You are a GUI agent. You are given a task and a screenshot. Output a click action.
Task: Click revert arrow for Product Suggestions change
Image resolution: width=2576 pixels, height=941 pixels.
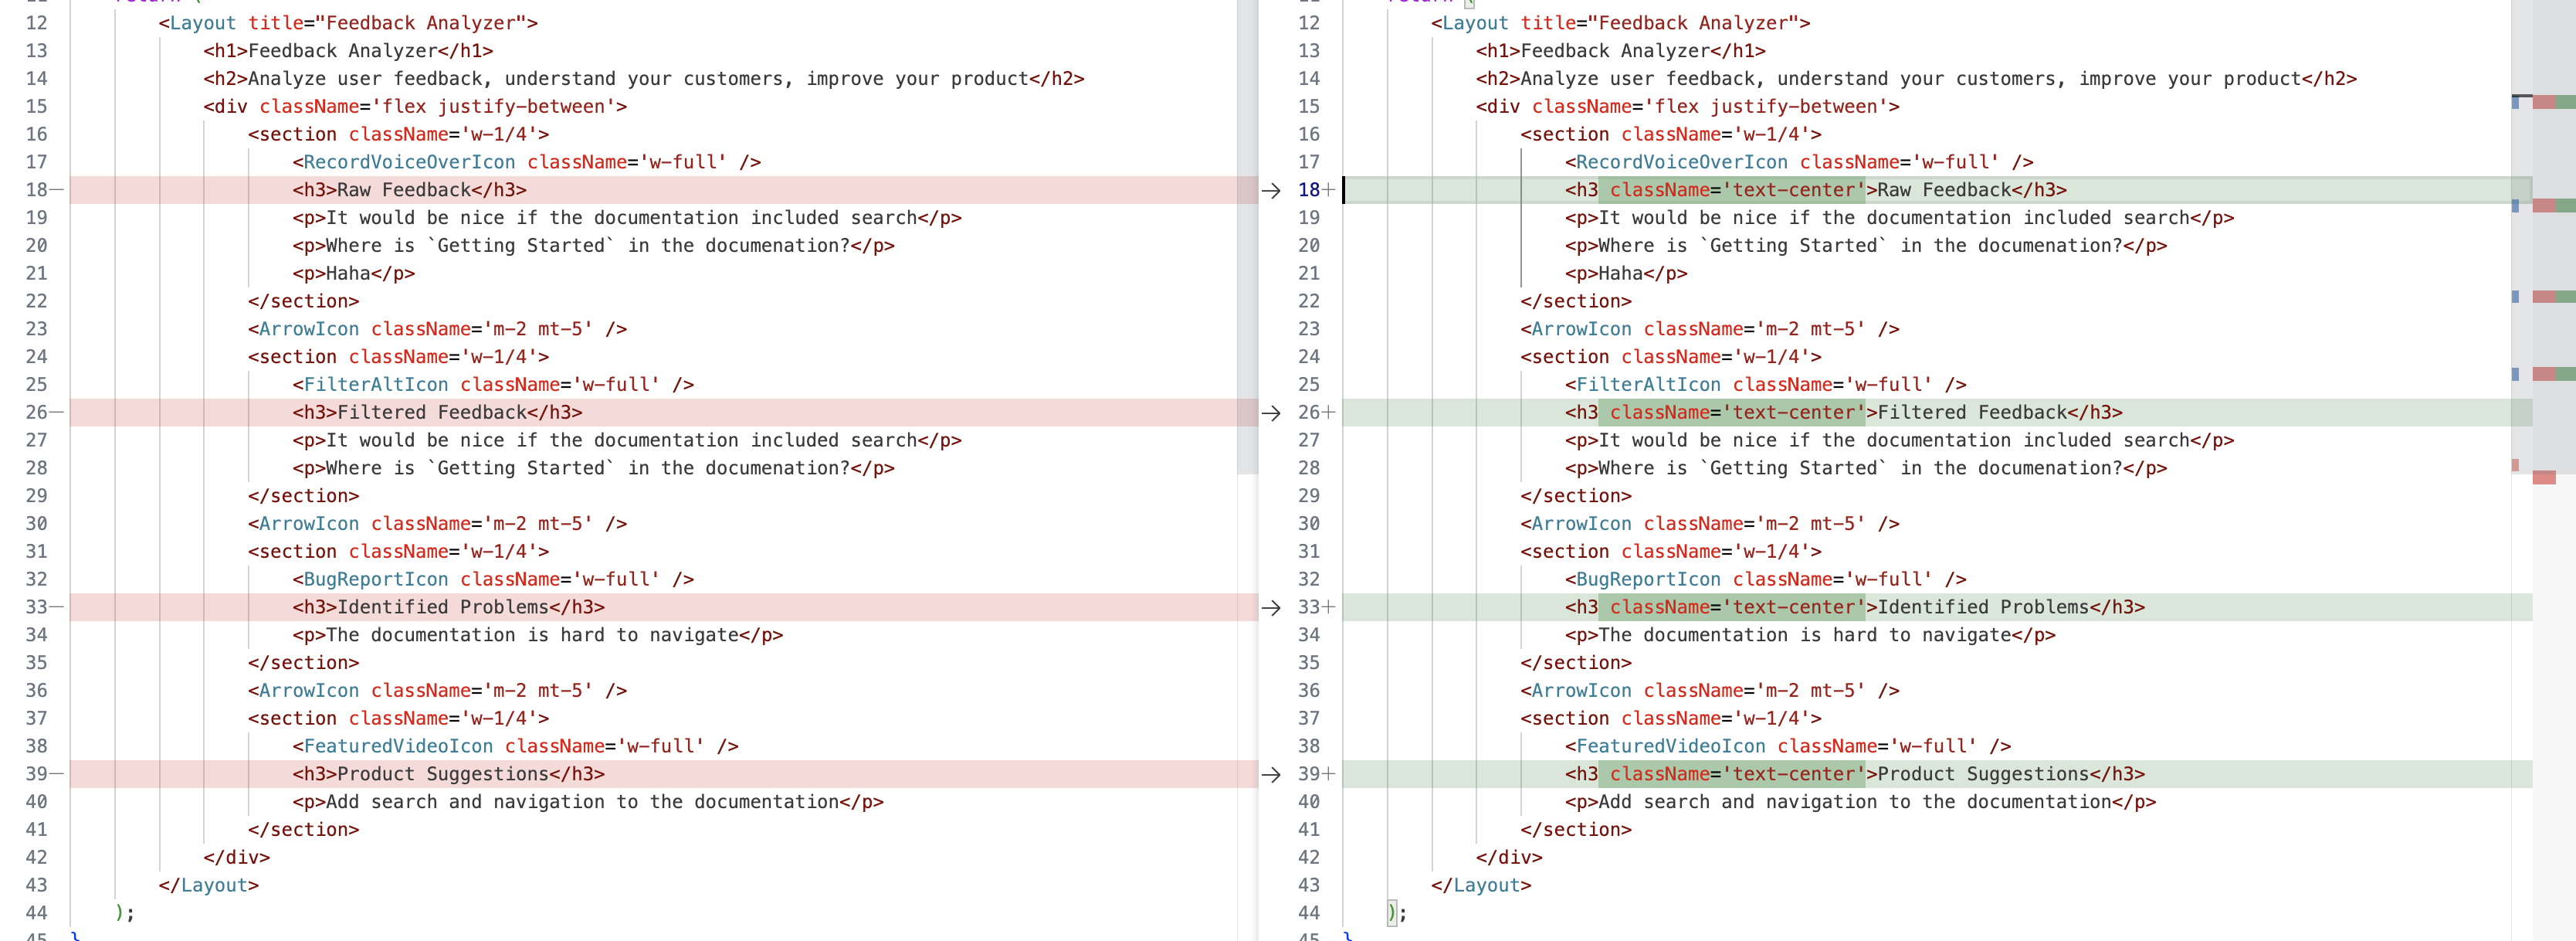(x=1271, y=775)
